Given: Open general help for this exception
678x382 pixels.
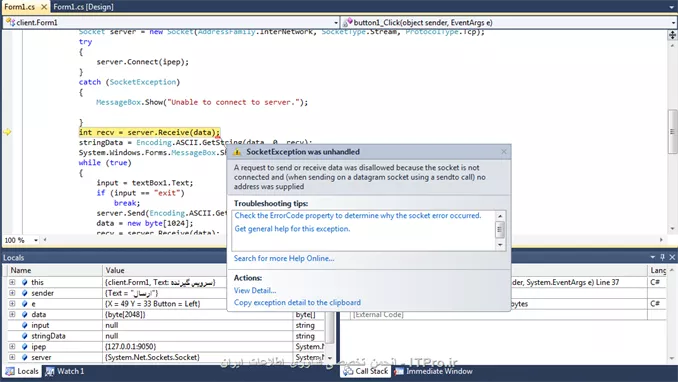Looking at the screenshot, I should point(292,228).
